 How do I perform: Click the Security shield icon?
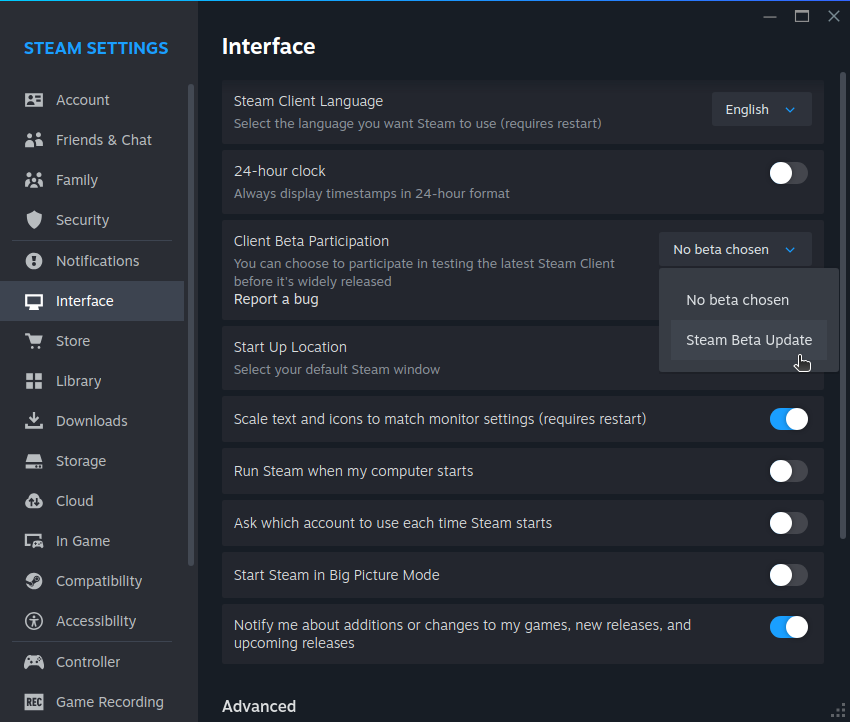pyautogui.click(x=34, y=220)
